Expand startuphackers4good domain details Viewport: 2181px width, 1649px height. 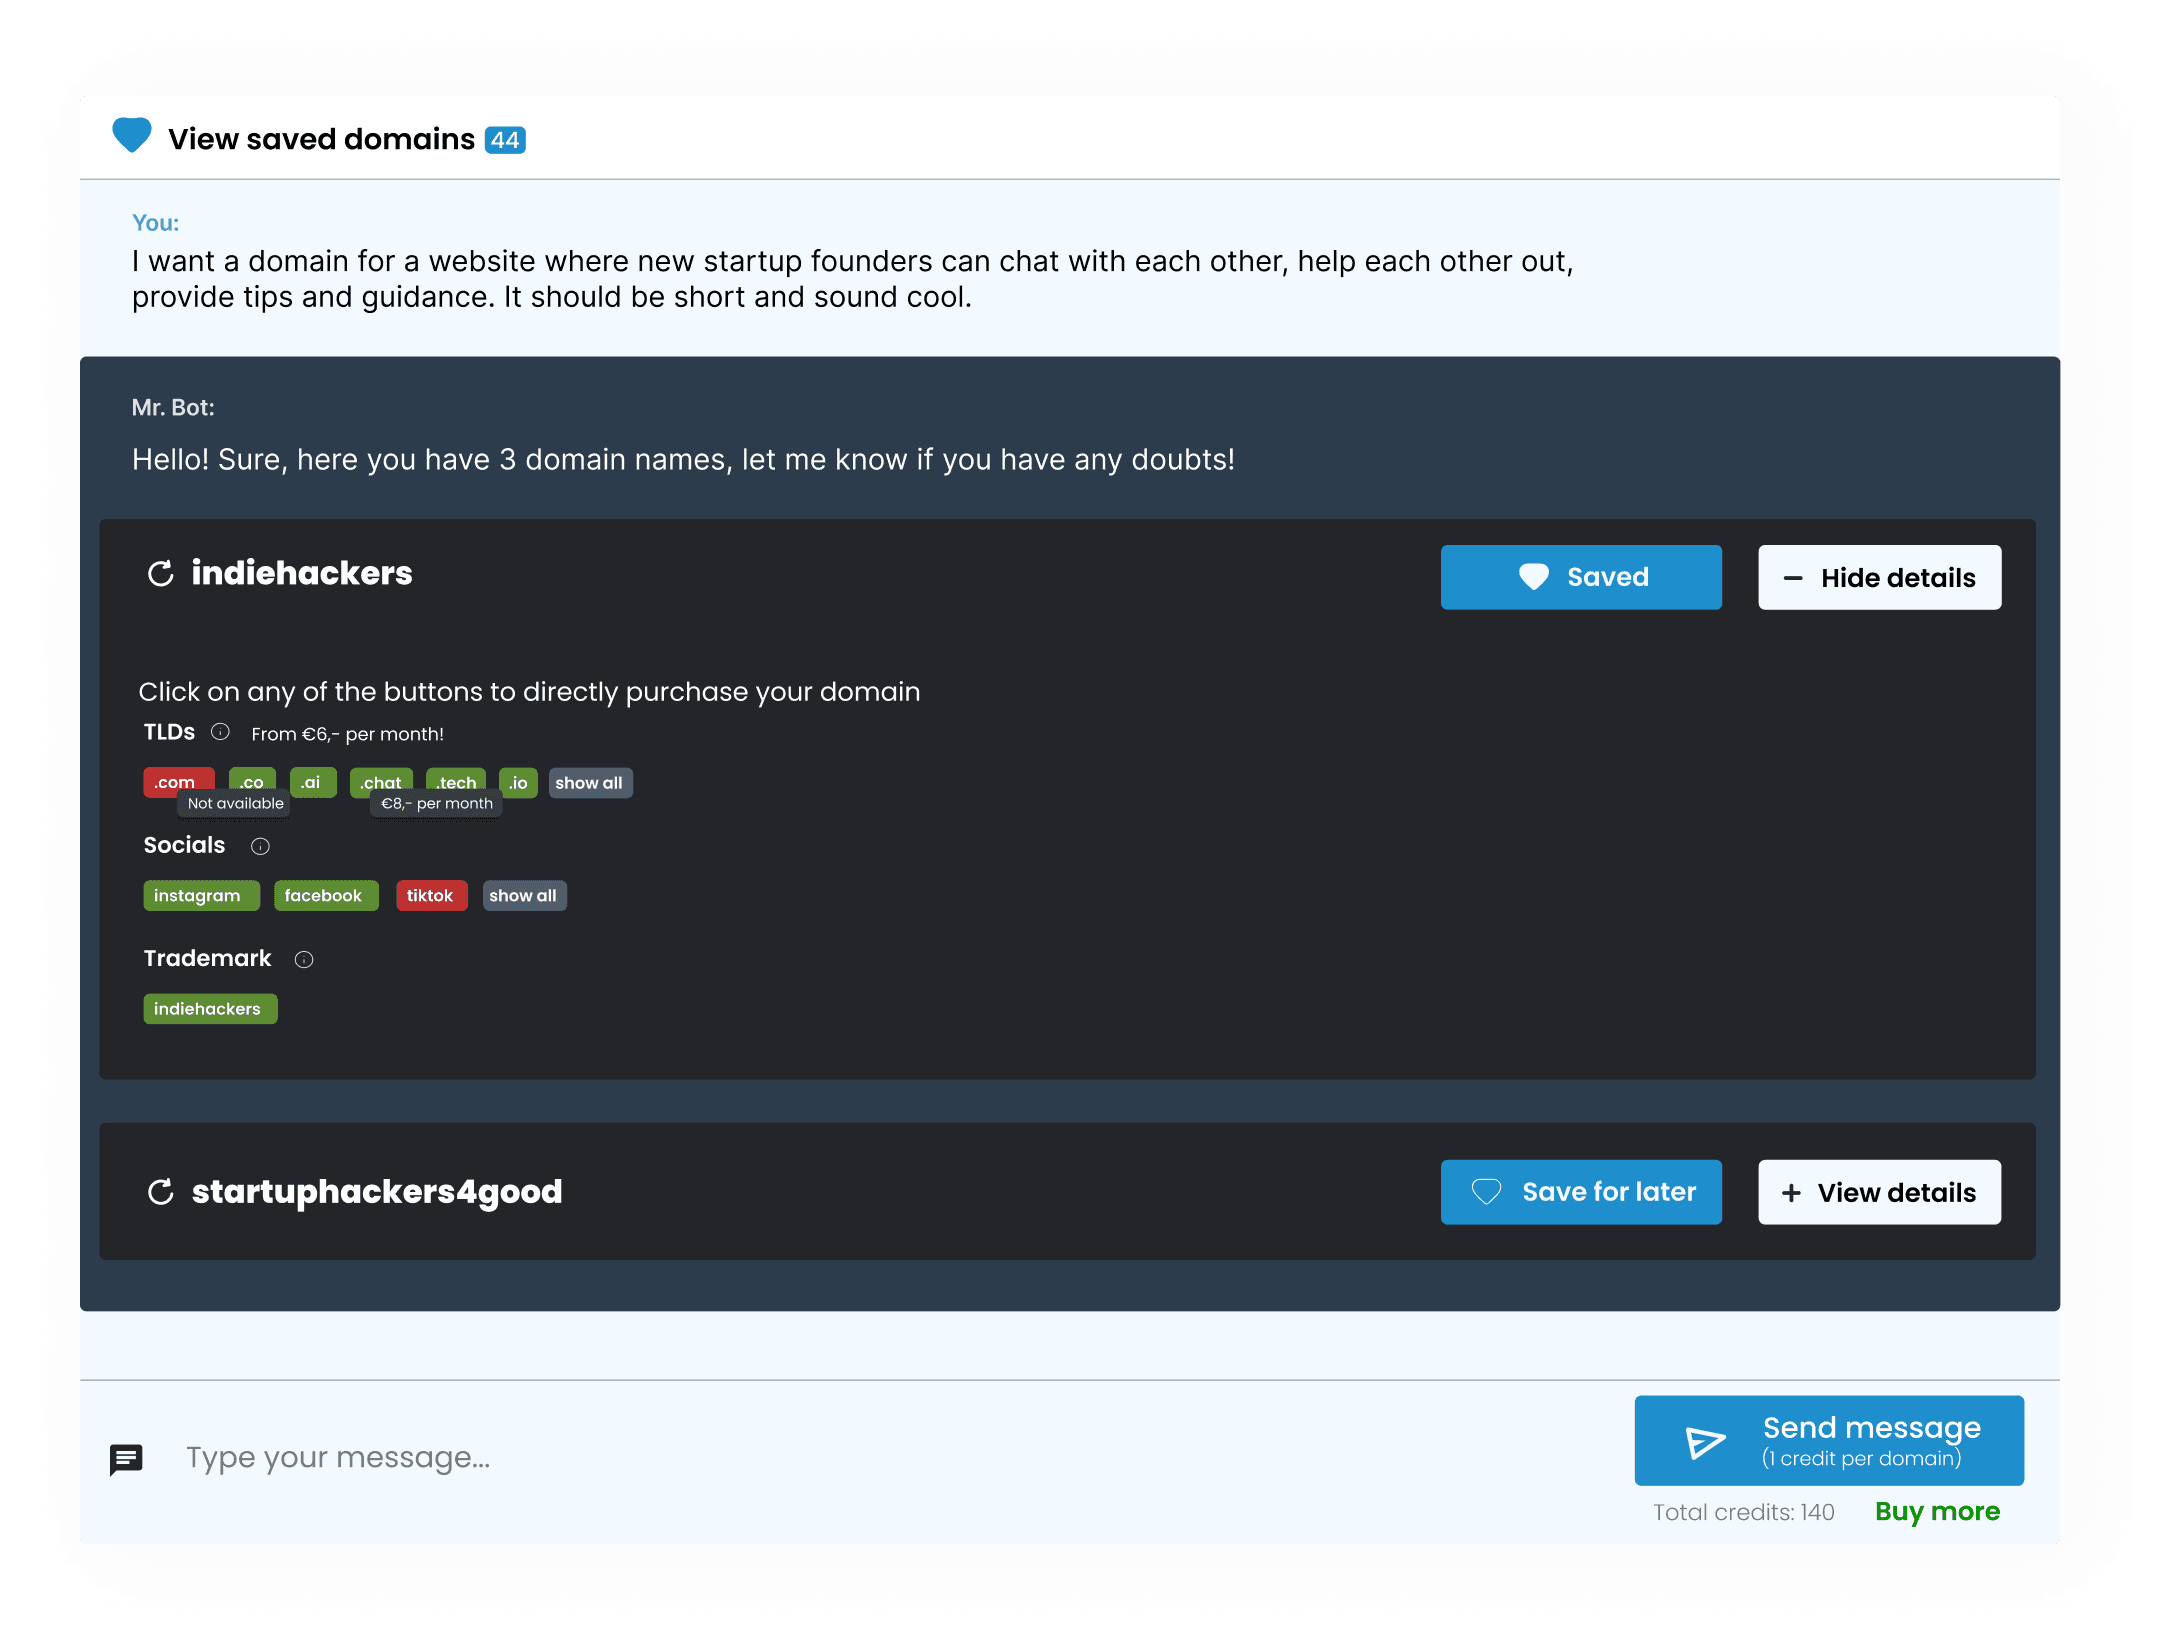pos(1876,1190)
